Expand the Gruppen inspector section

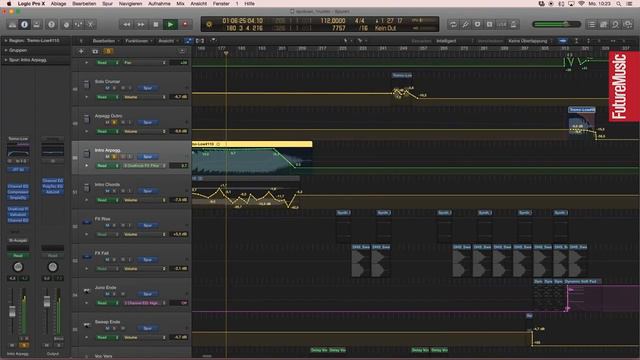6,50
